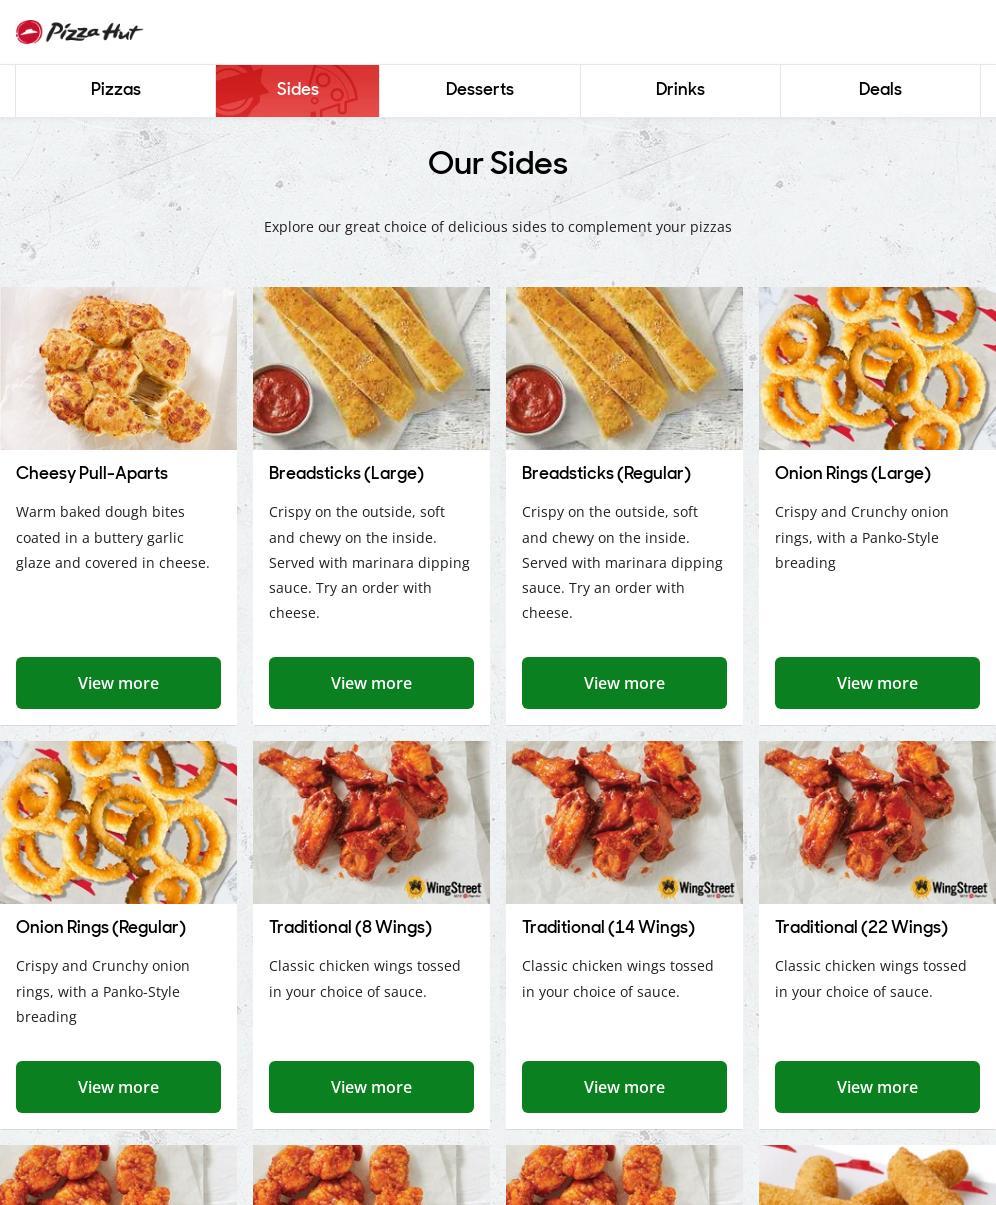Click the Traditional (8 Wings) image
Screen dimensions: 996x1205
(371, 823)
